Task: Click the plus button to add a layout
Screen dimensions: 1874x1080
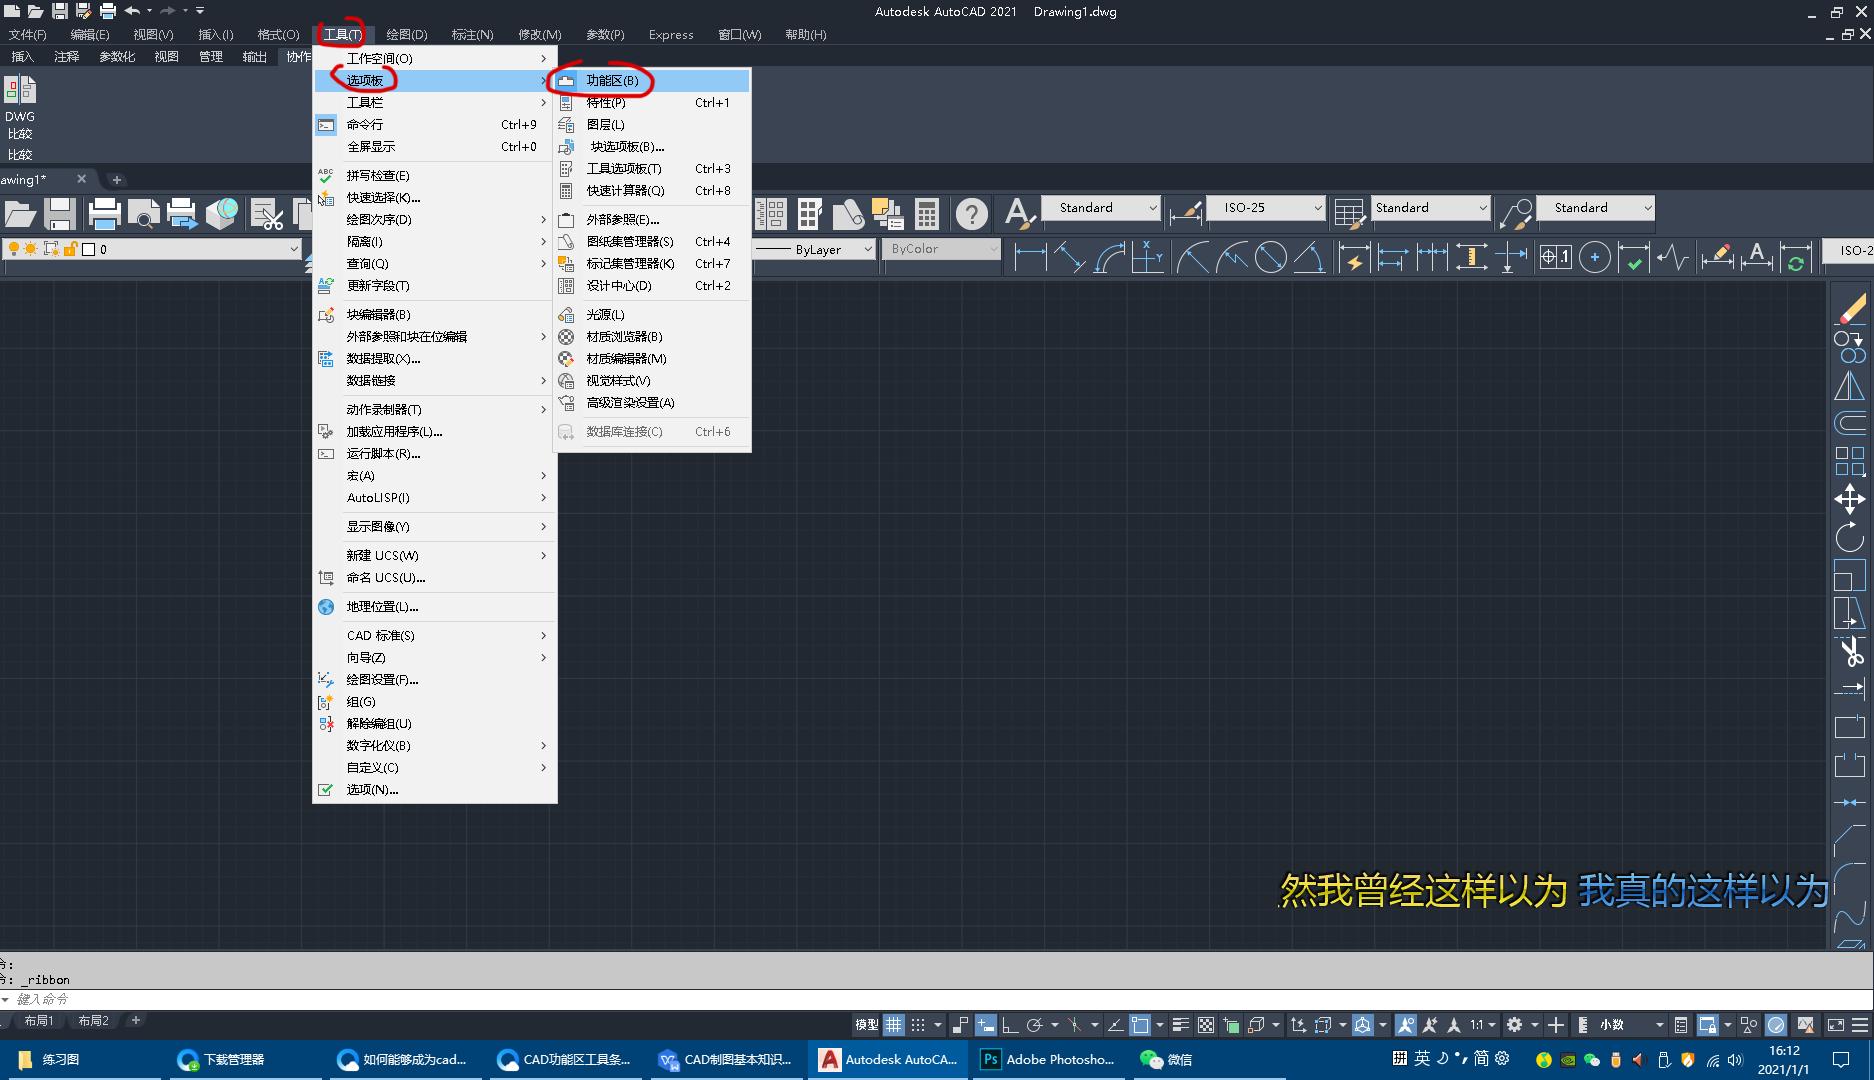Action: (x=135, y=1021)
